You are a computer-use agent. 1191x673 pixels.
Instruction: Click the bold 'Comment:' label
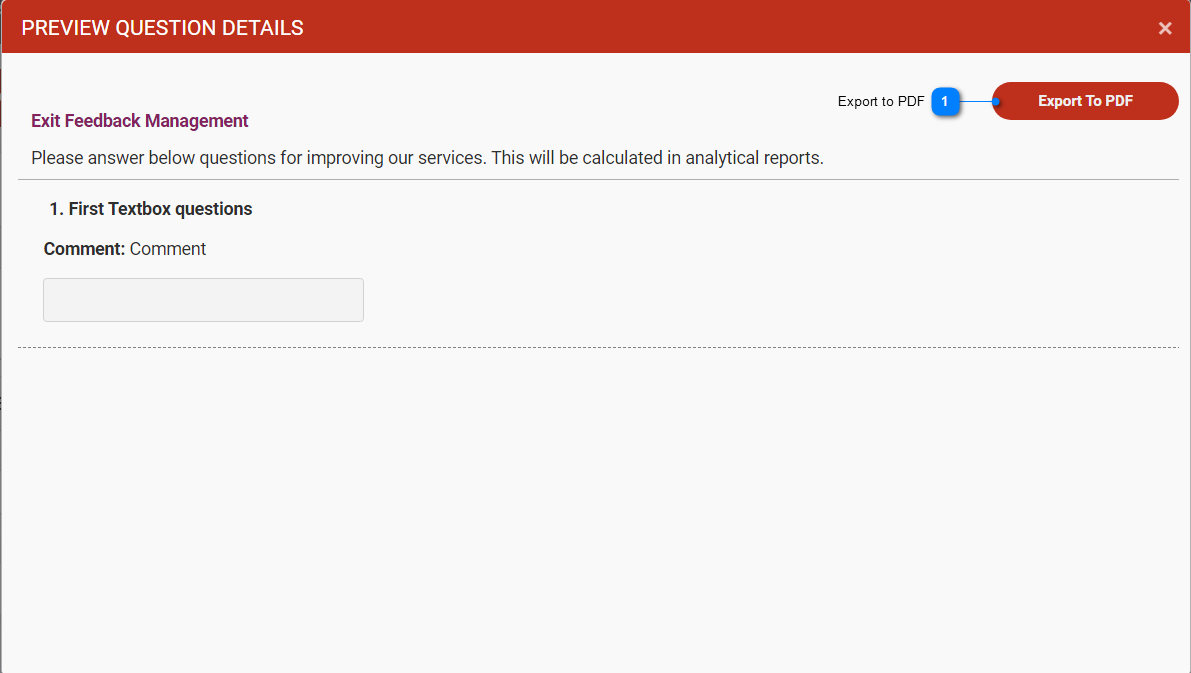84,249
